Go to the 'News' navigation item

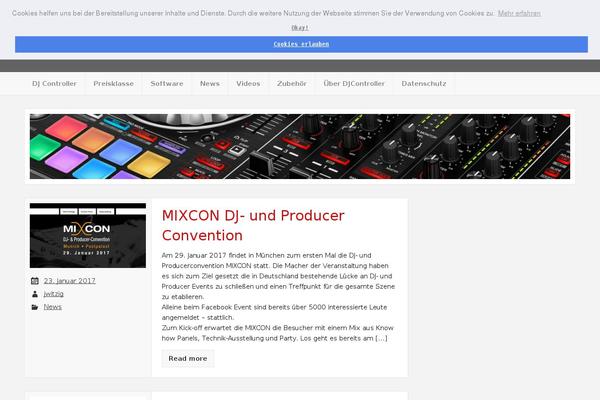pyautogui.click(x=210, y=83)
